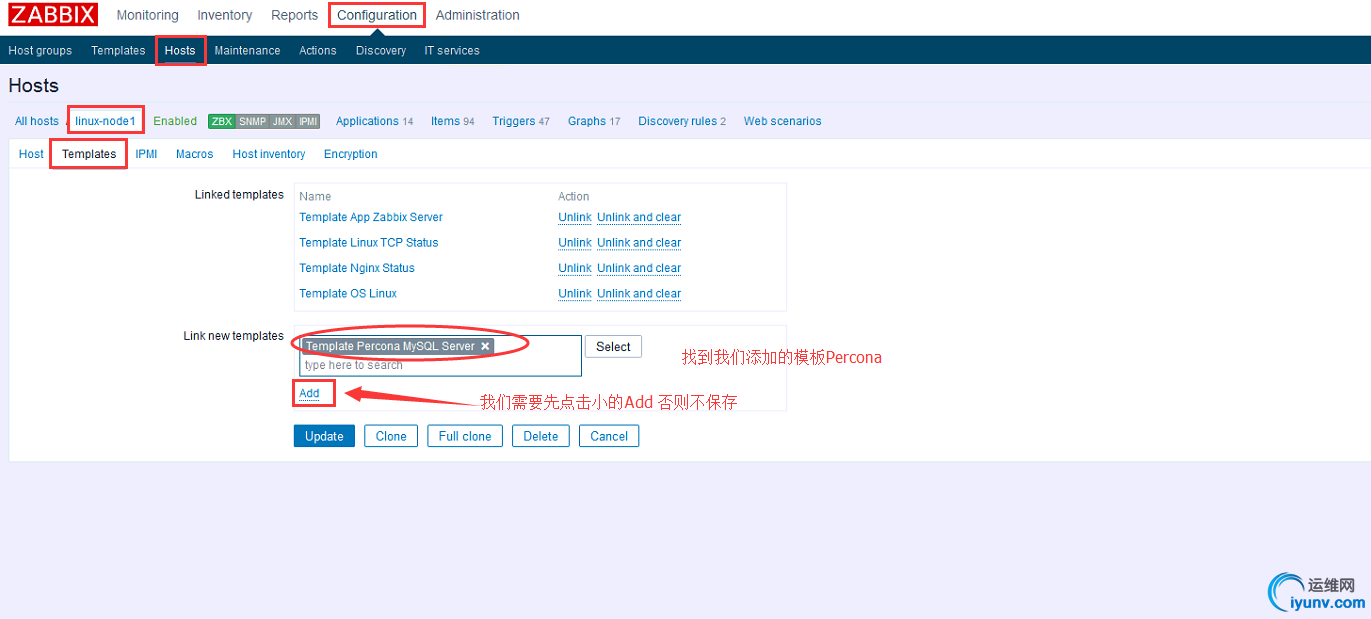This screenshot has width=1371, height=619.
Task: Open the Administration menu
Action: coord(478,15)
